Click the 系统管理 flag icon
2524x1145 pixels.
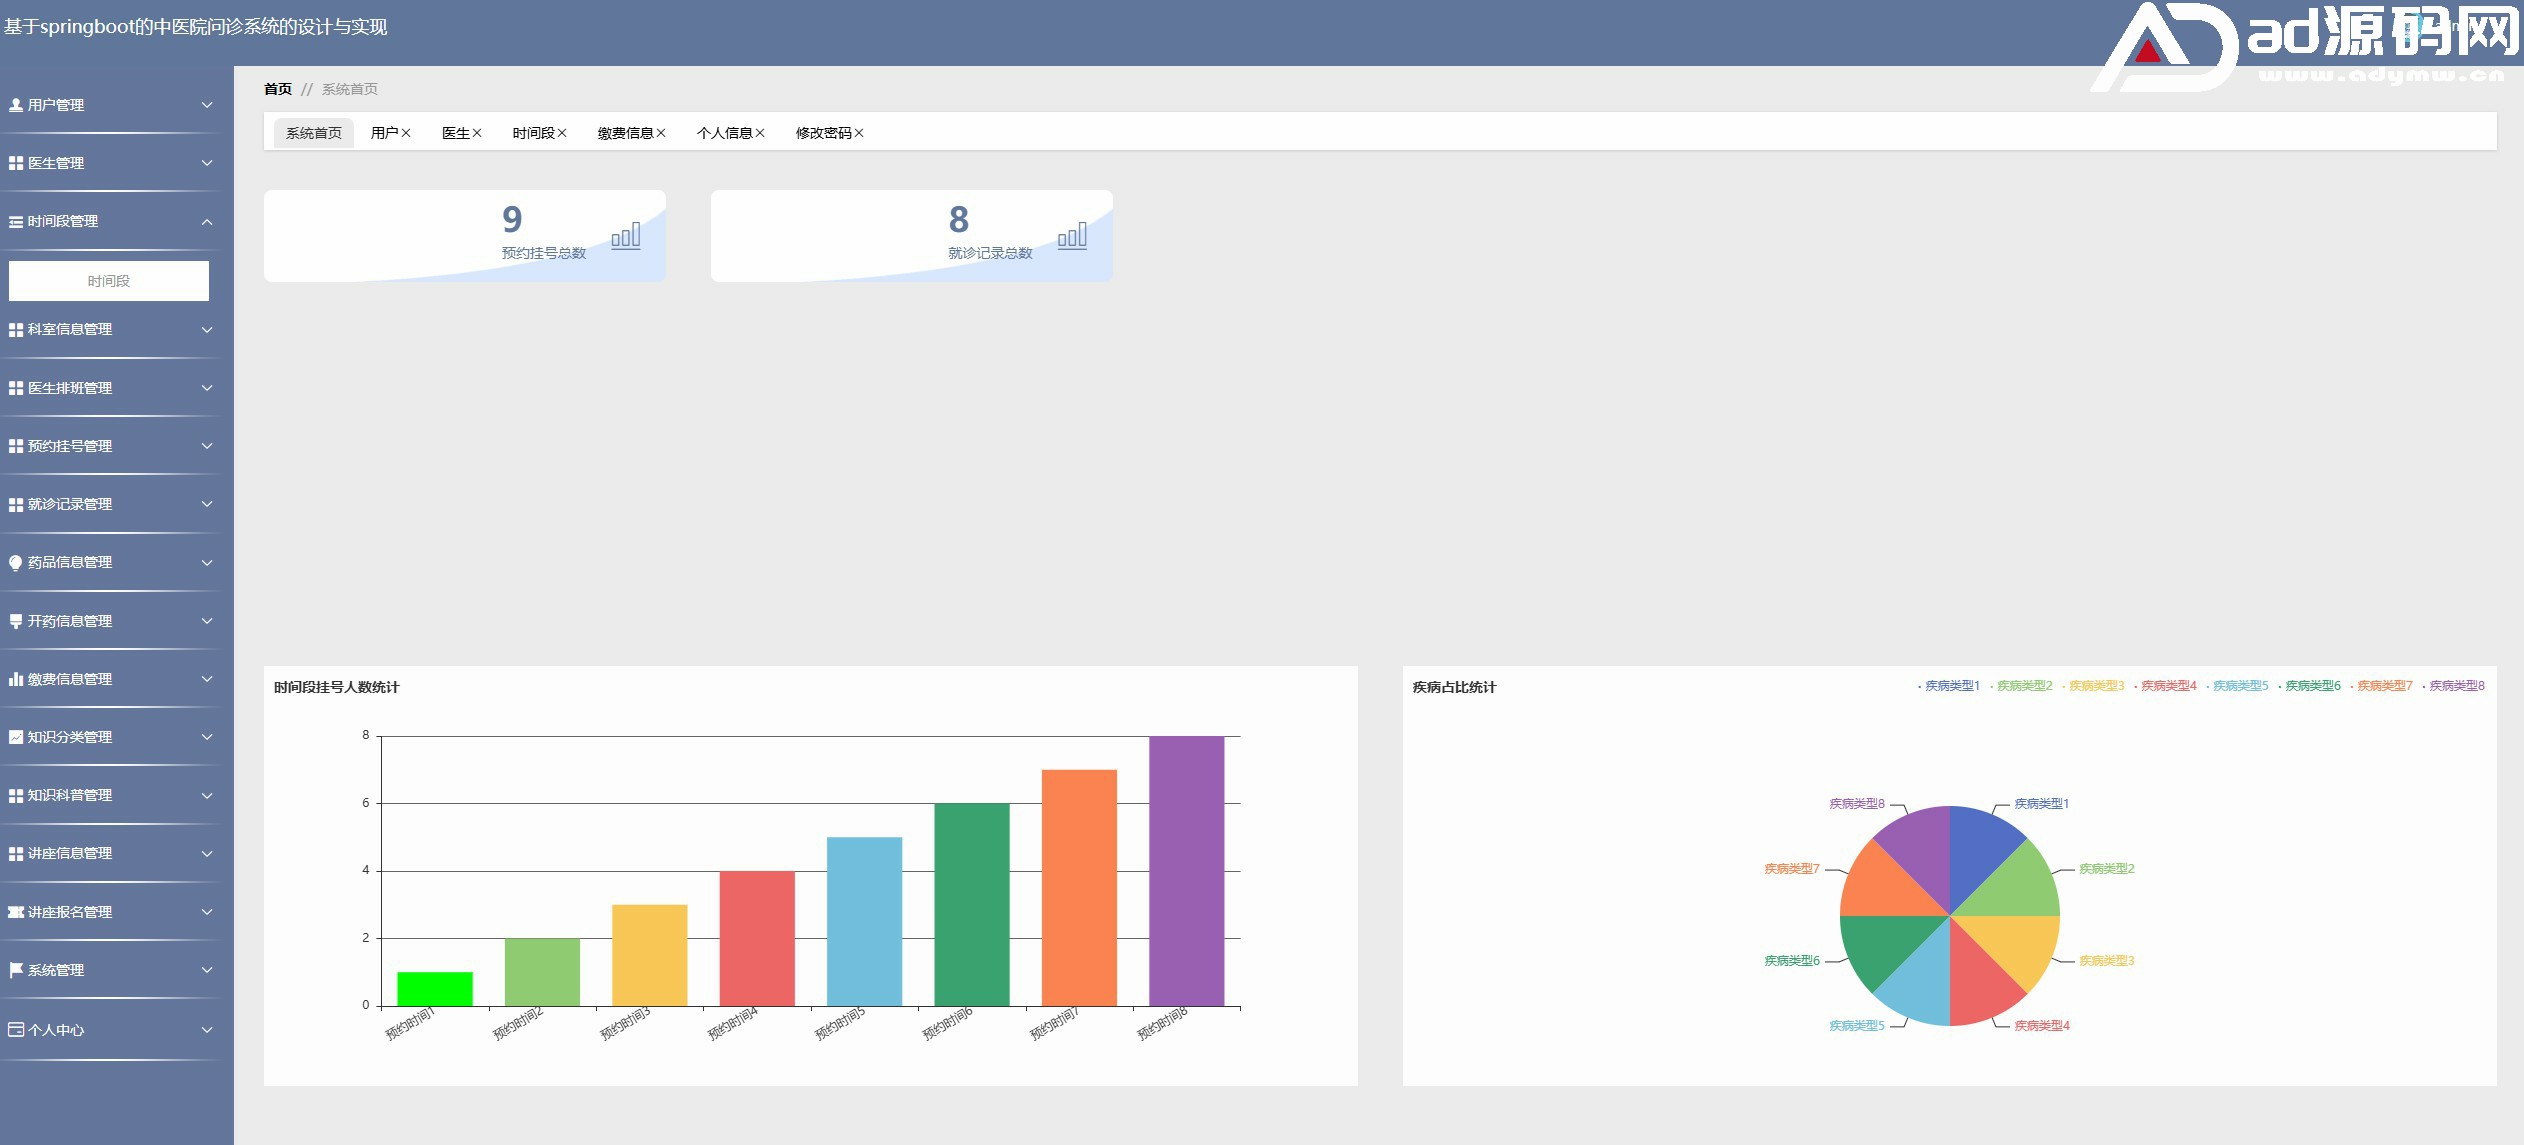click(16, 970)
